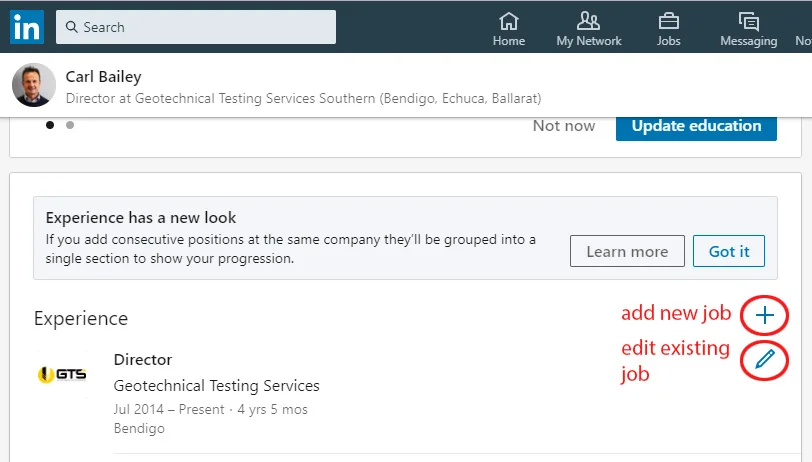
Task: Click the Learn more button
Action: tap(627, 251)
